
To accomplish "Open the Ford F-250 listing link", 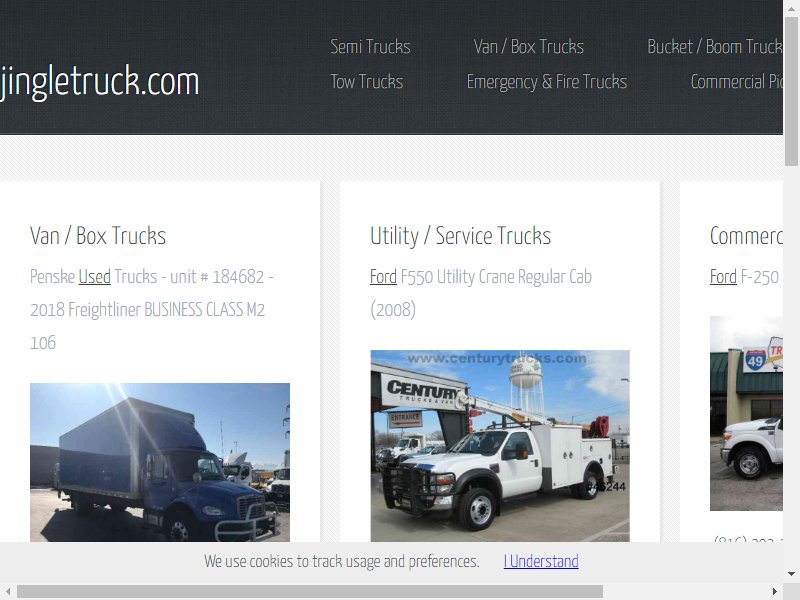I will click(x=745, y=277).
